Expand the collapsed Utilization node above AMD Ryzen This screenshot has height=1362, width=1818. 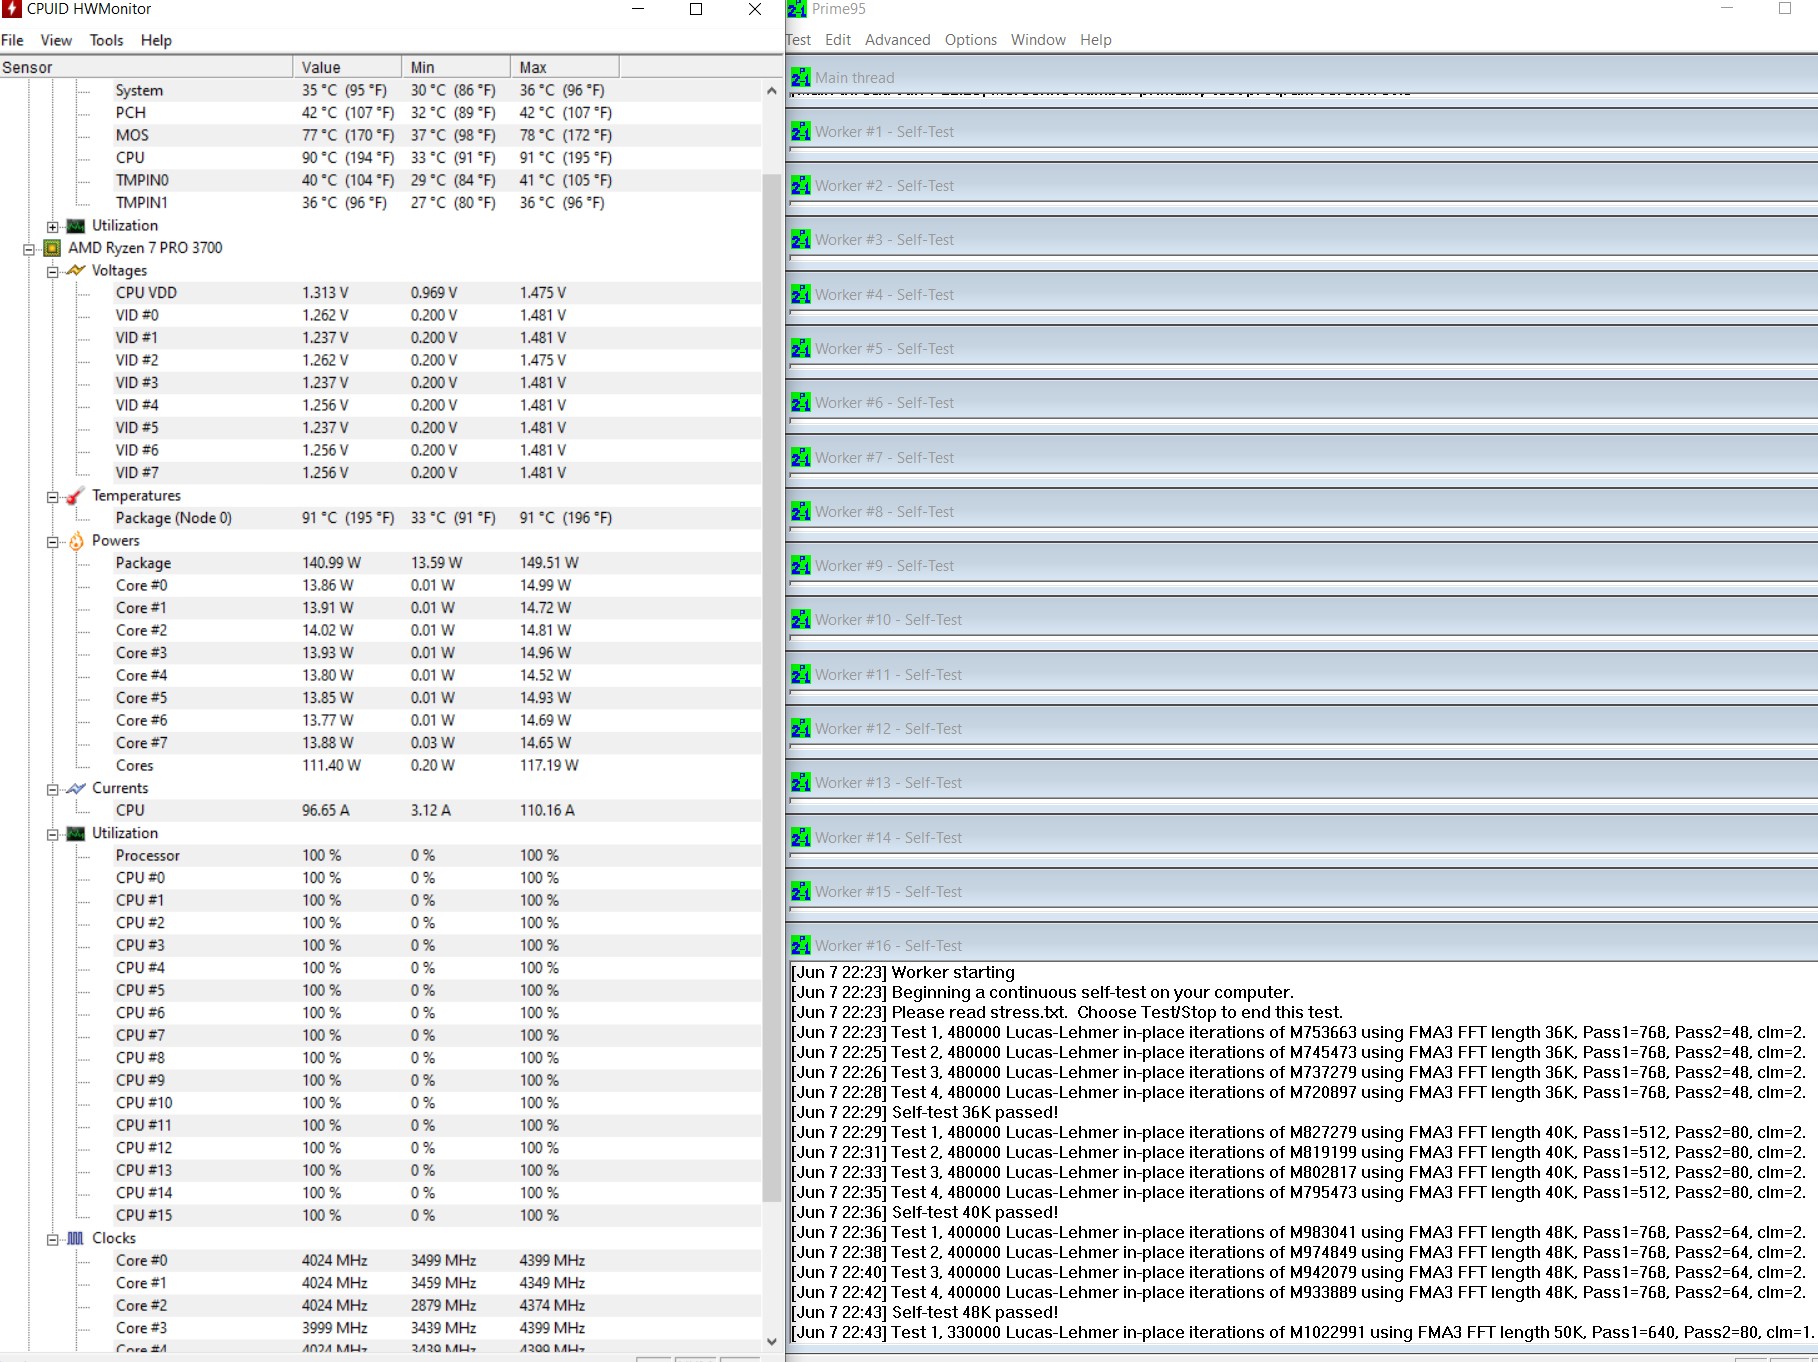(53, 227)
